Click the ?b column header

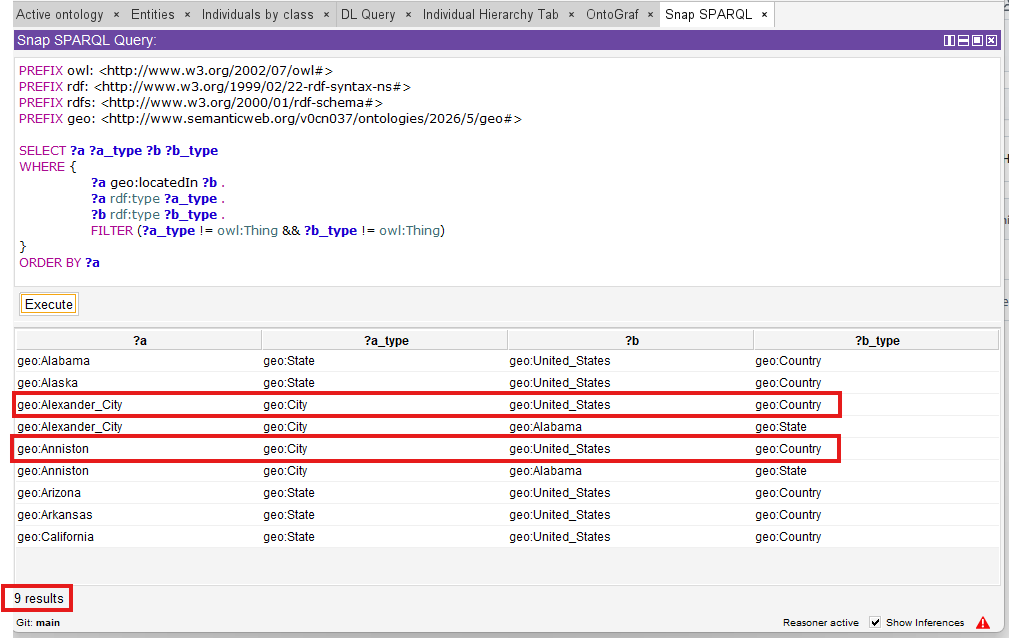pos(631,341)
